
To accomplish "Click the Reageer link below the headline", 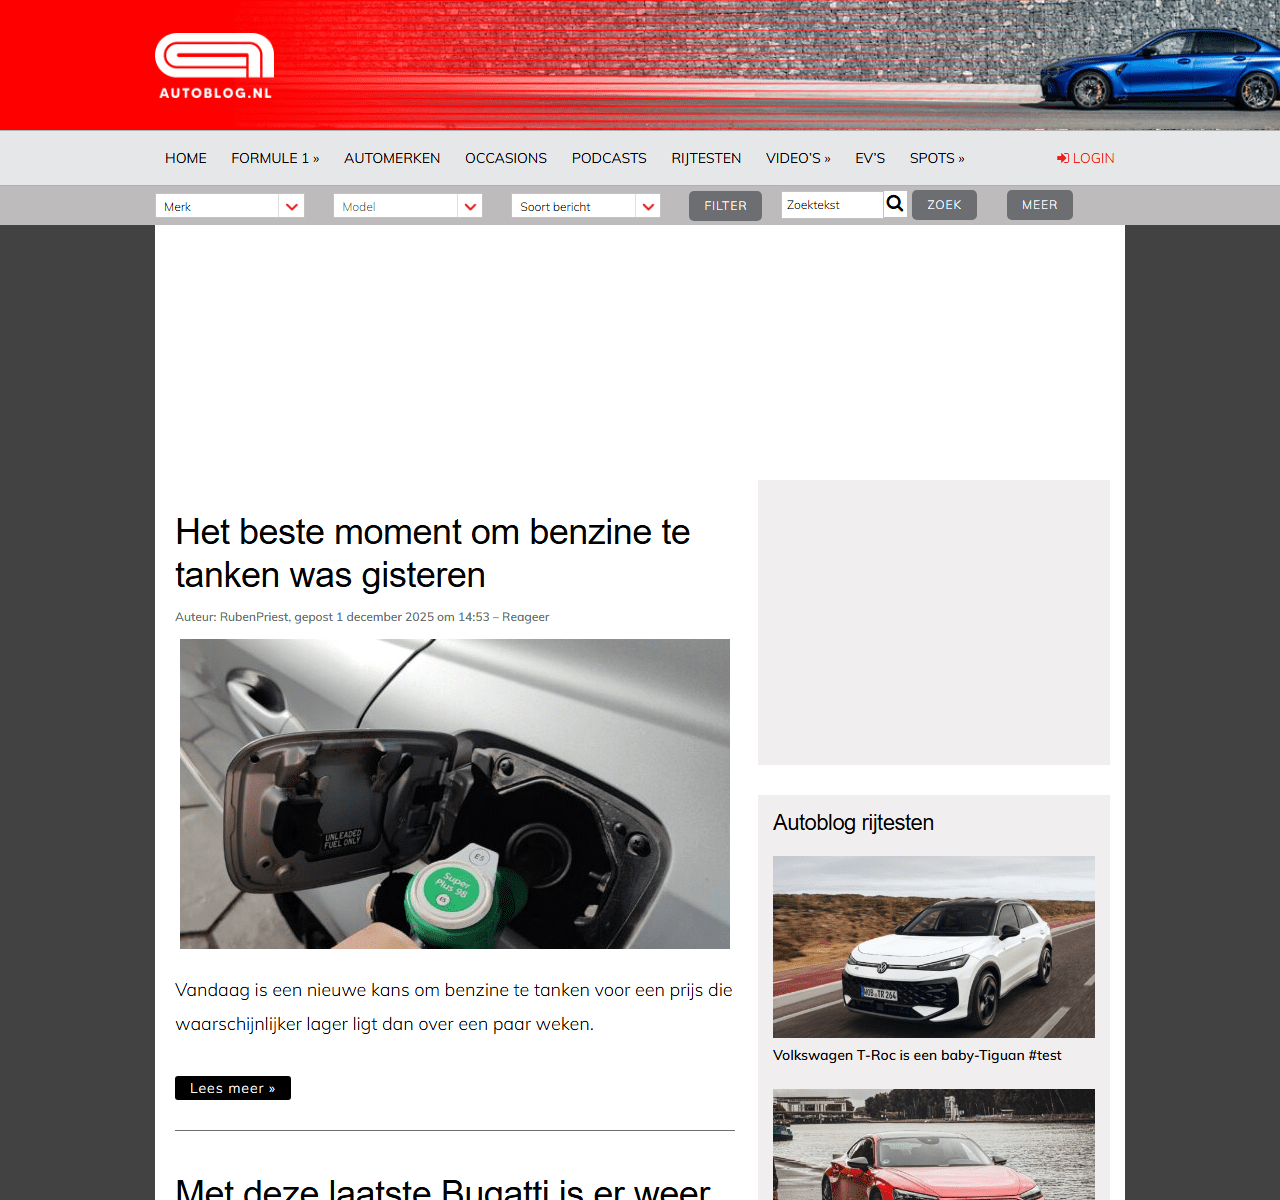I will [x=526, y=617].
